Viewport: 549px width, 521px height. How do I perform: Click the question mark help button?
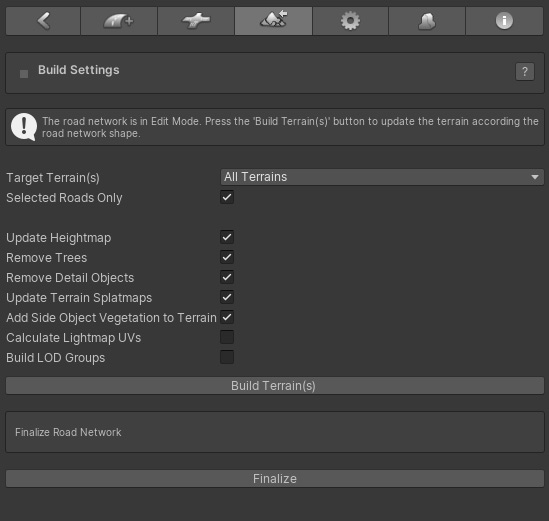pos(525,72)
